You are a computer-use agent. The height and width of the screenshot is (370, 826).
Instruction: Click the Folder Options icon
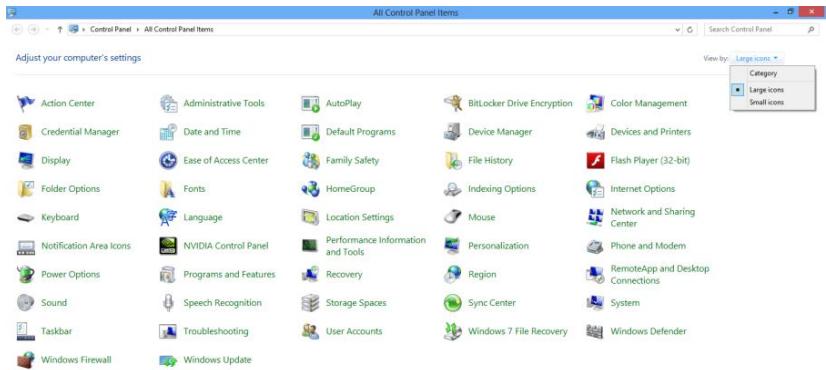pos(25,189)
